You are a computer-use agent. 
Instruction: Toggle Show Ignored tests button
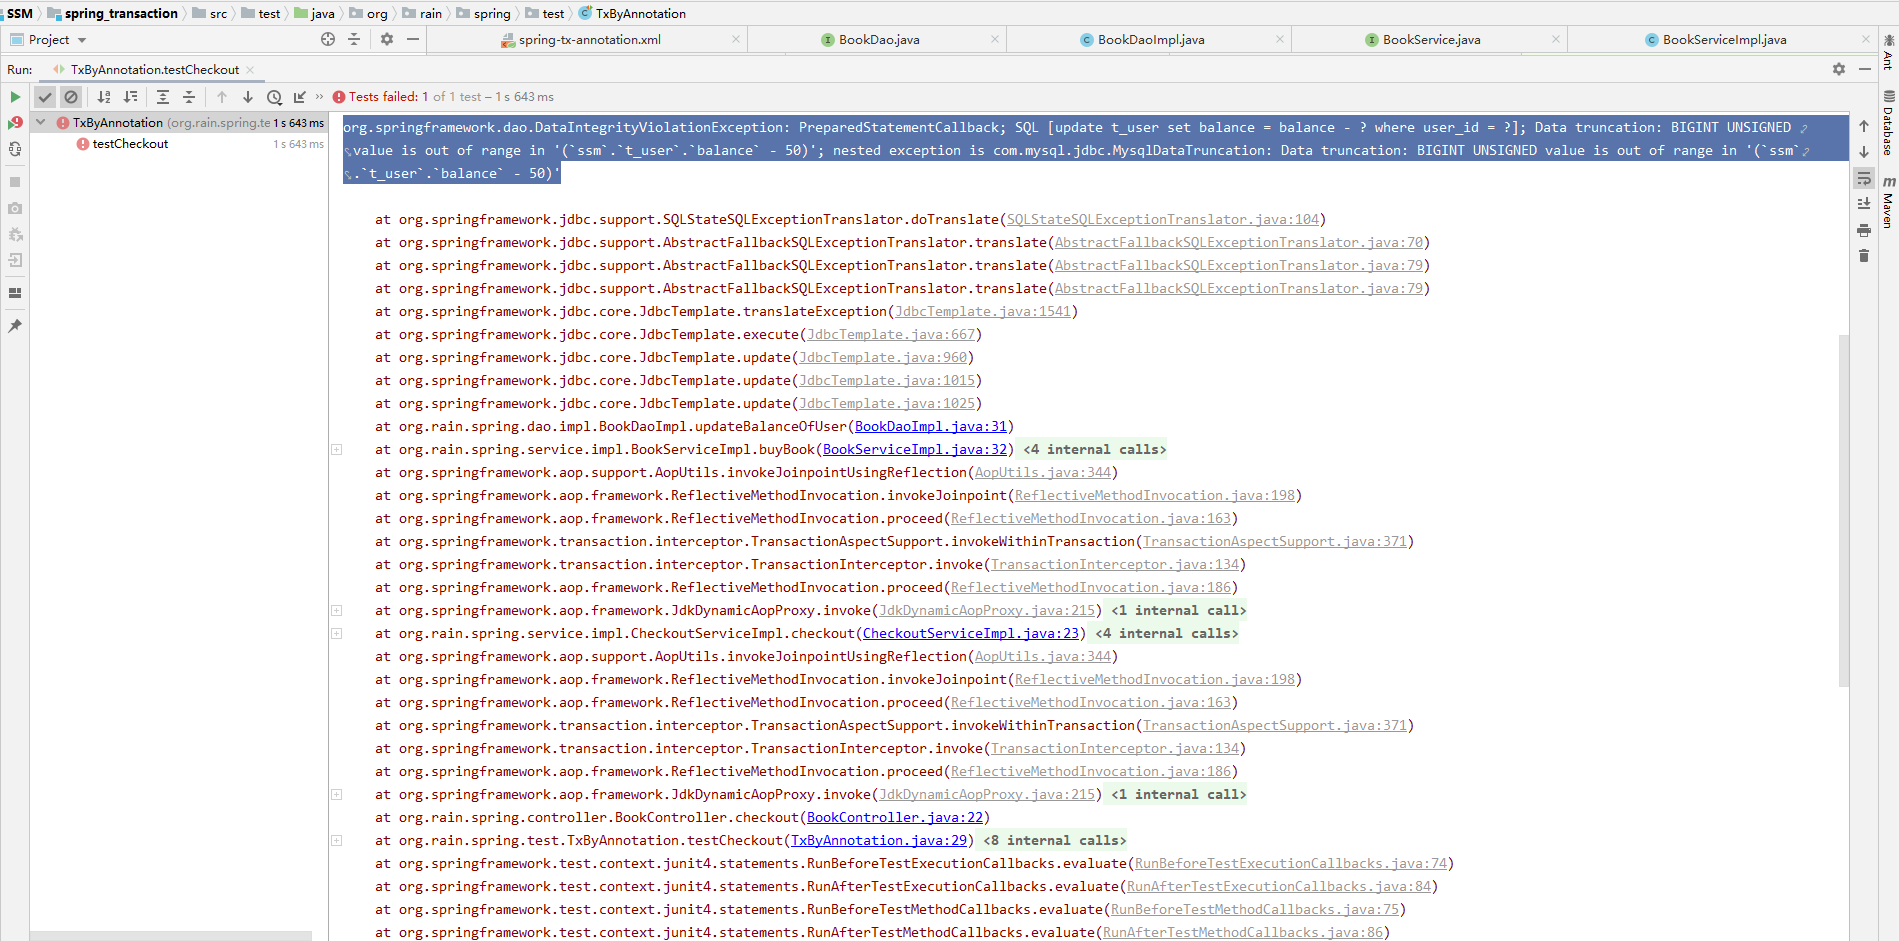[70, 97]
